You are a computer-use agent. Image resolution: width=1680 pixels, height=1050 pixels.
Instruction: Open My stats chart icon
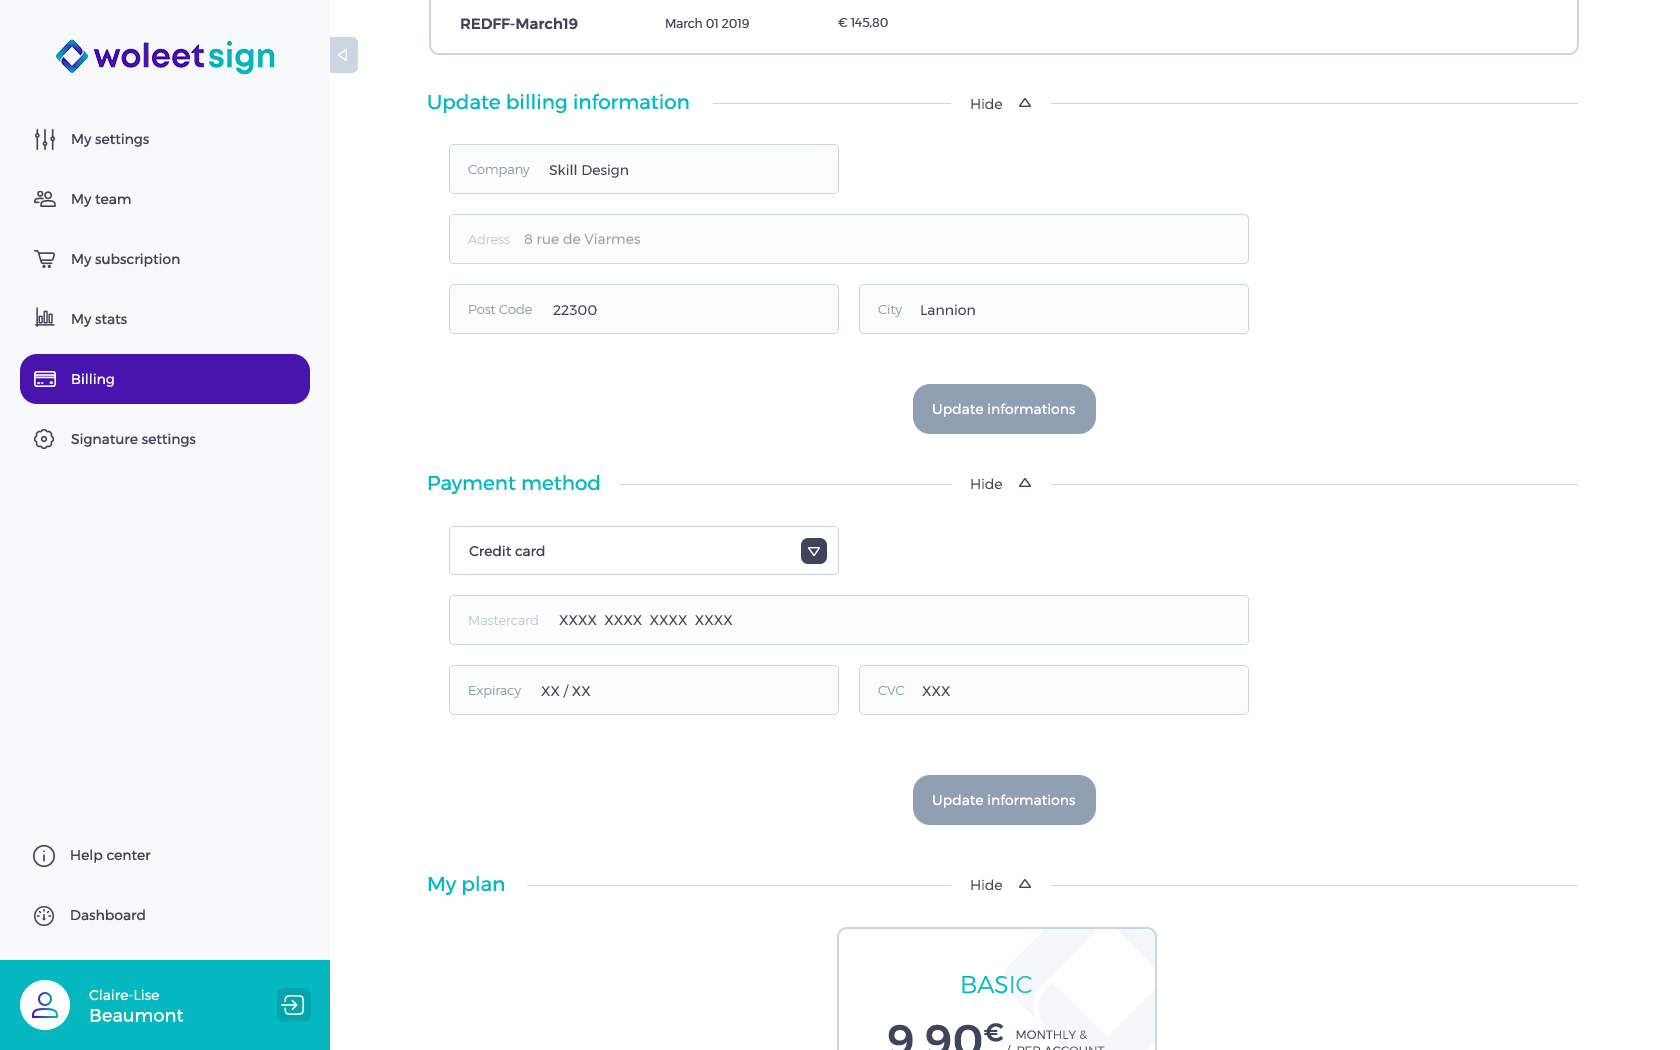click(x=45, y=318)
